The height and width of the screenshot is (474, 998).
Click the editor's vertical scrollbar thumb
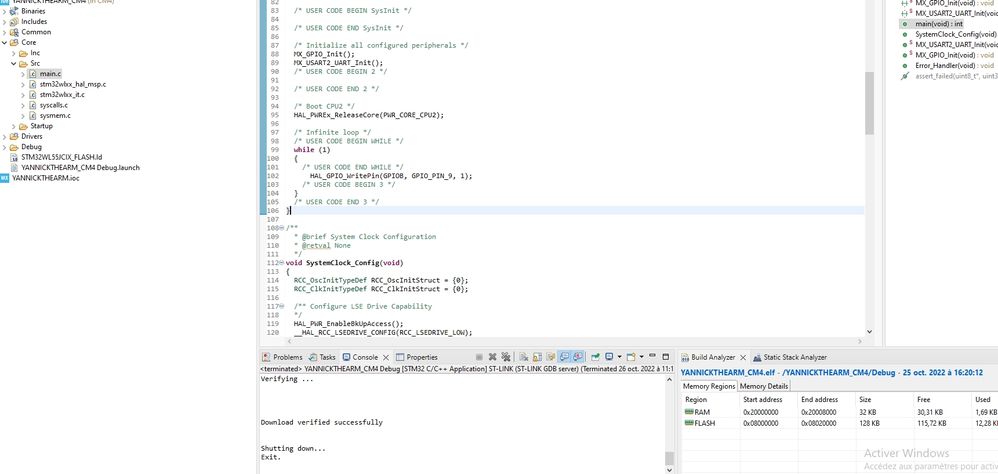[x=869, y=102]
